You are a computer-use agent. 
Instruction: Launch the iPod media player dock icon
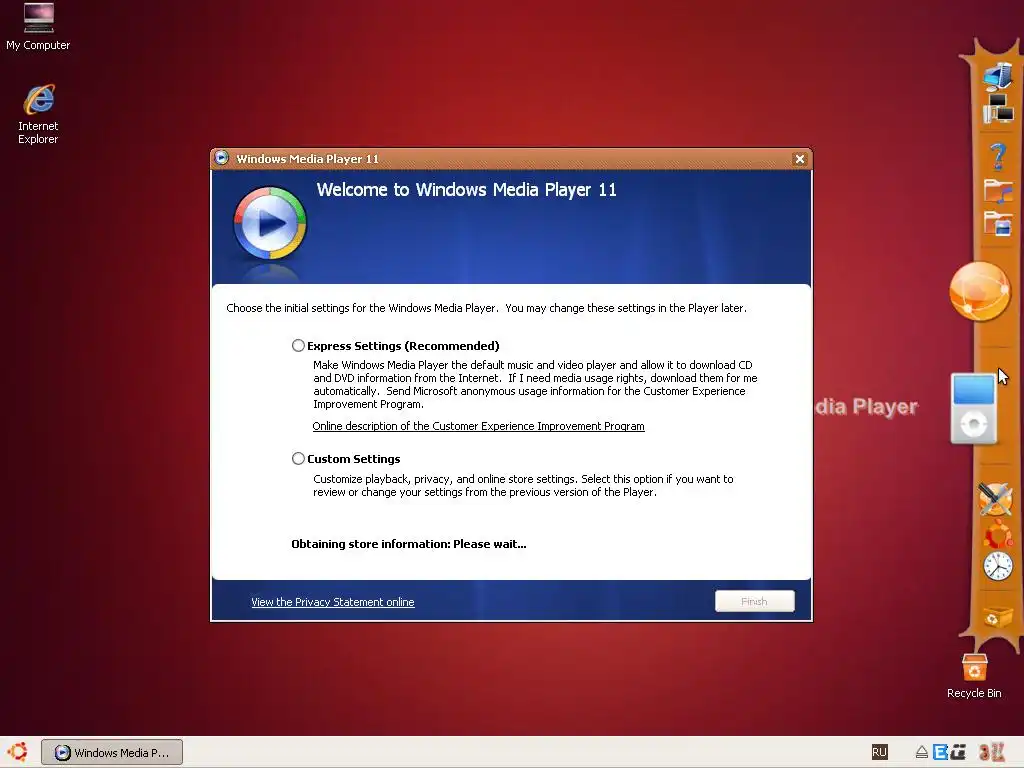click(x=973, y=409)
